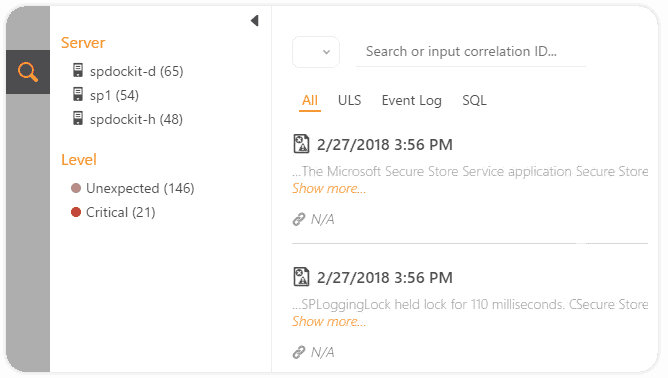The height and width of the screenshot is (378, 668).
Task: Click the correlation link icon of SPLoggingLock entry
Action: (299, 352)
